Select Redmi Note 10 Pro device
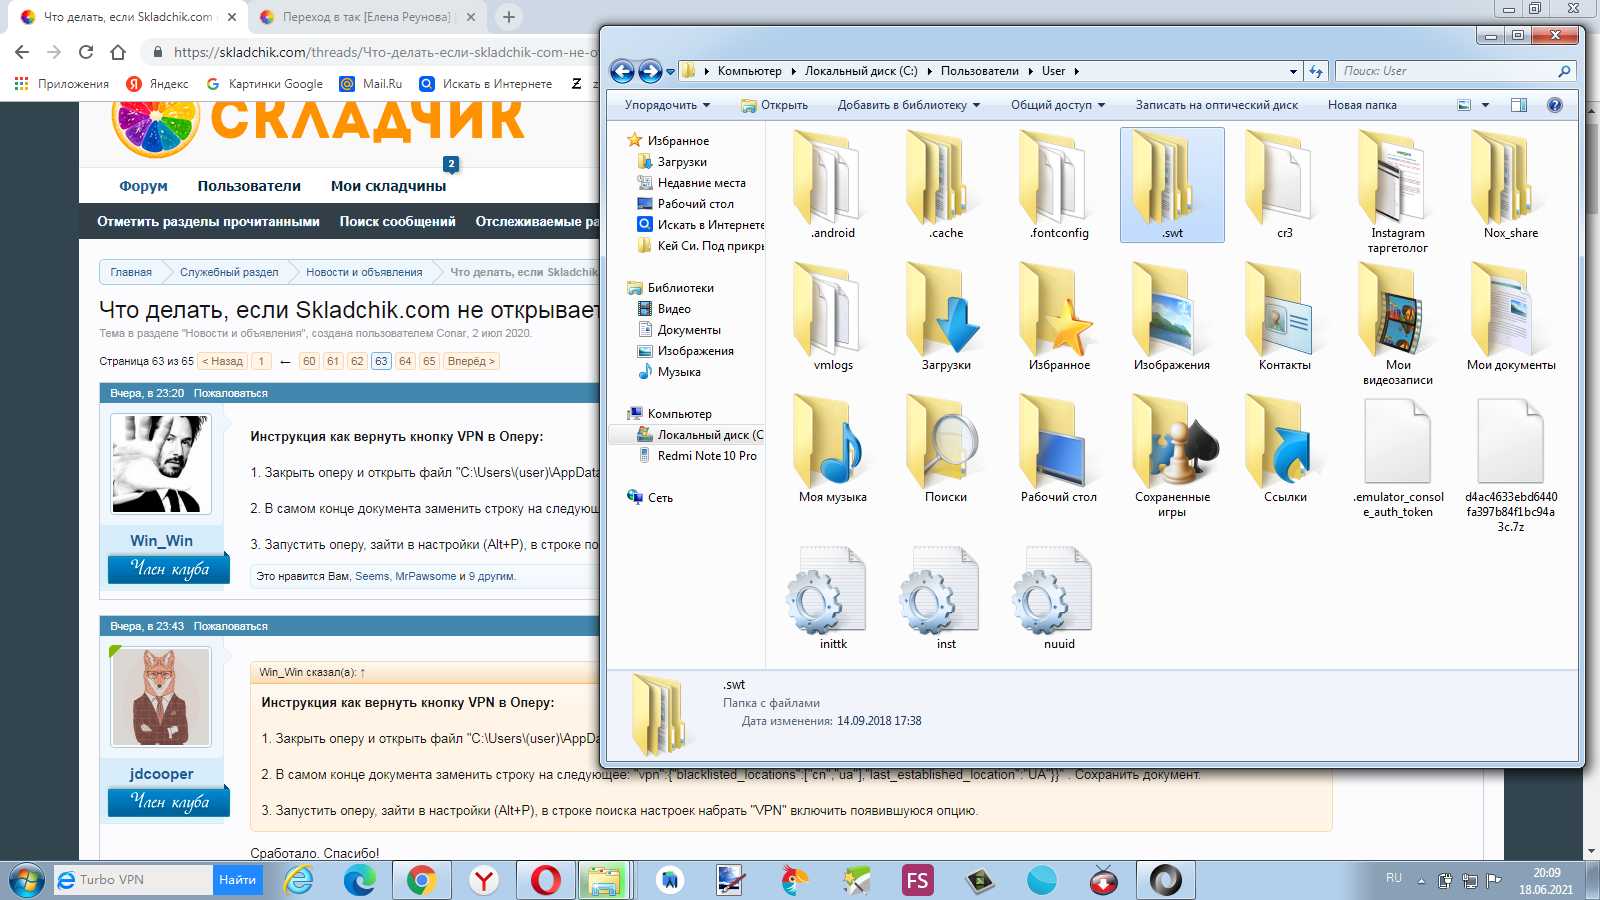Image resolution: width=1600 pixels, height=900 pixels. (x=707, y=456)
